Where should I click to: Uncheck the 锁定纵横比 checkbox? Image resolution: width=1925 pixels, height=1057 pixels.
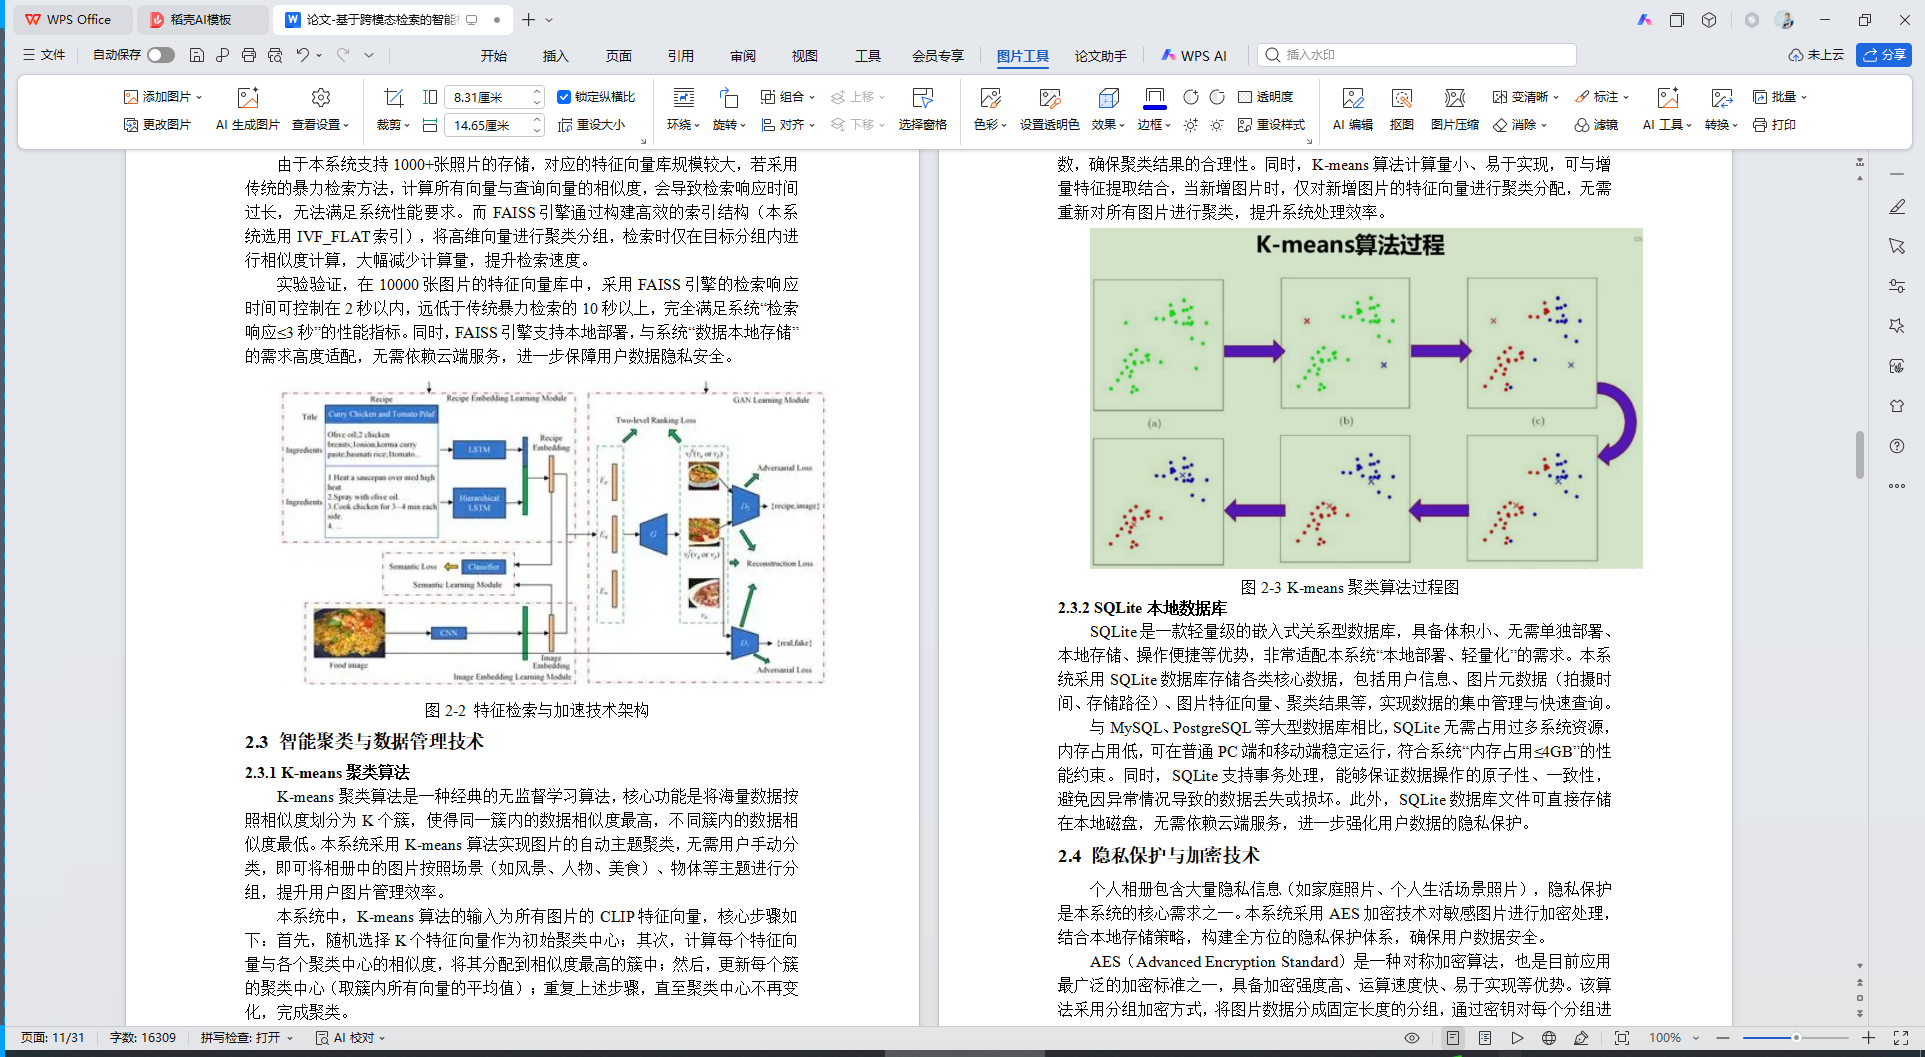click(x=564, y=97)
